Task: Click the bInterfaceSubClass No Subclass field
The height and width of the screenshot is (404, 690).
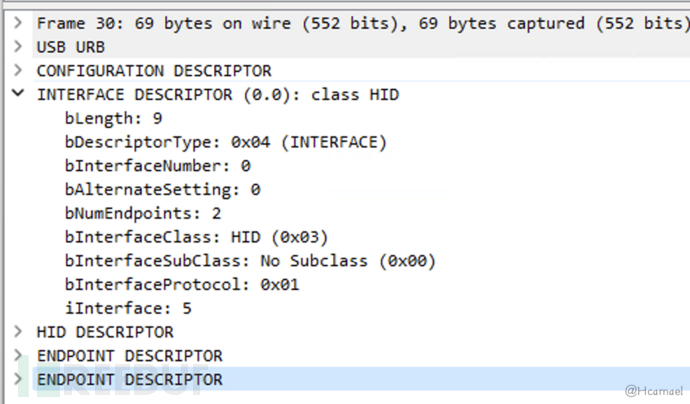Action: coord(250,260)
